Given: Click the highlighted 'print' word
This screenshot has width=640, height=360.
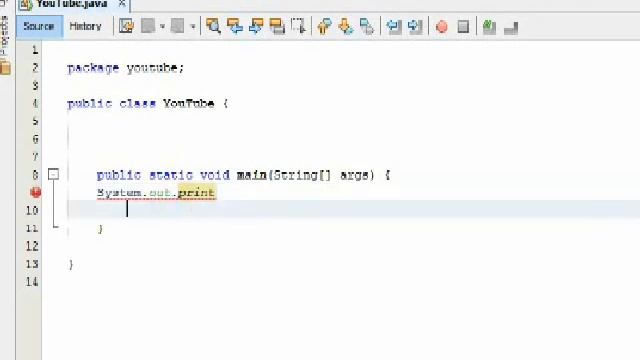Looking at the screenshot, I should [x=197, y=192].
